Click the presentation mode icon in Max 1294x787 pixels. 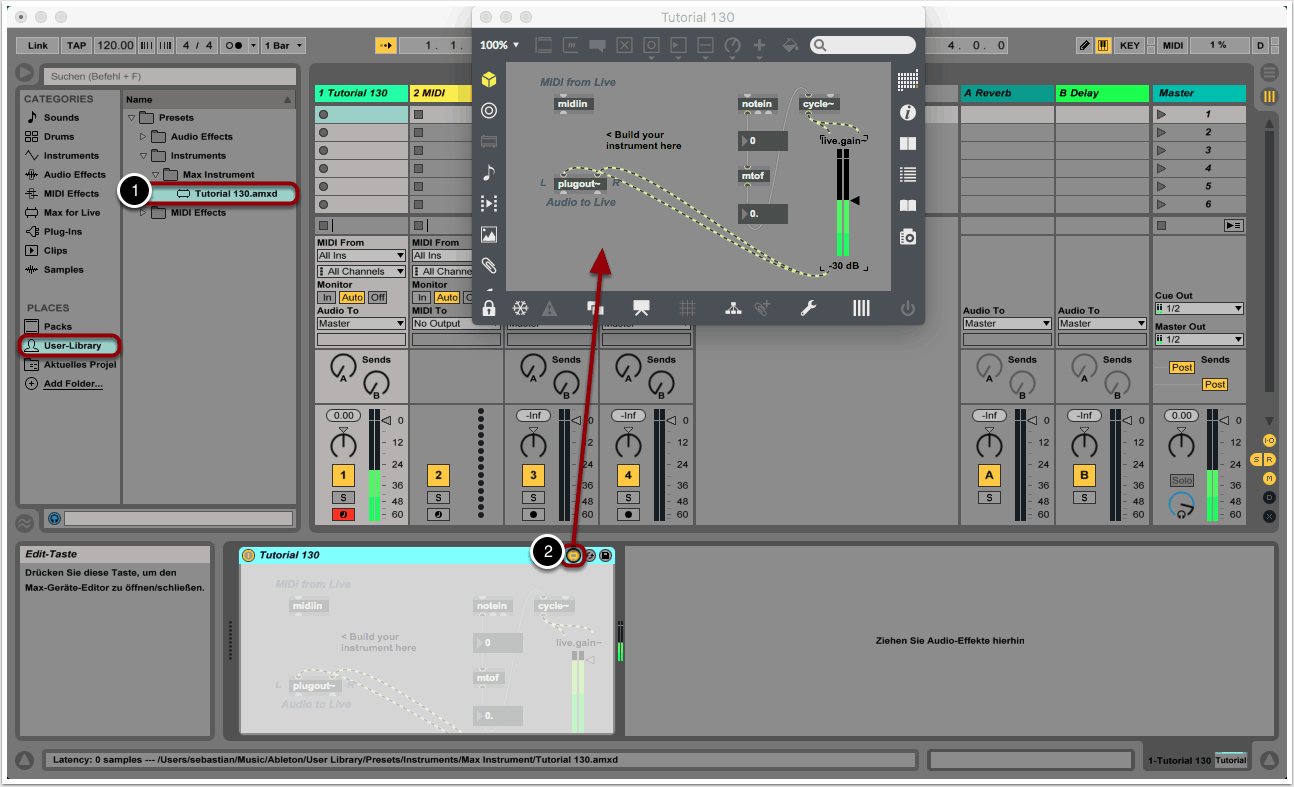tap(641, 308)
